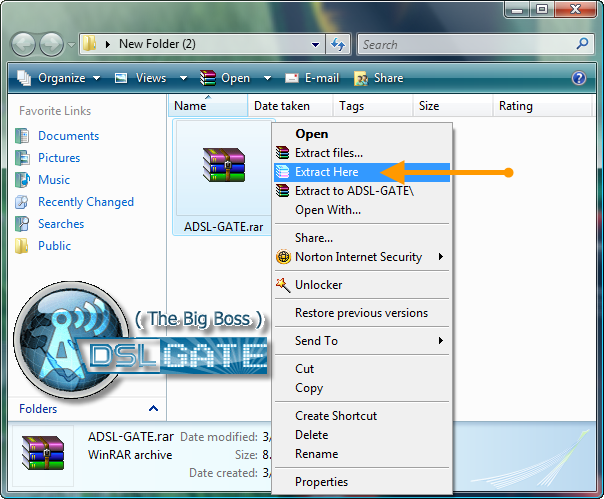Choose Share... in context menu
Viewport: 604px width, 499px height.
coord(362,238)
